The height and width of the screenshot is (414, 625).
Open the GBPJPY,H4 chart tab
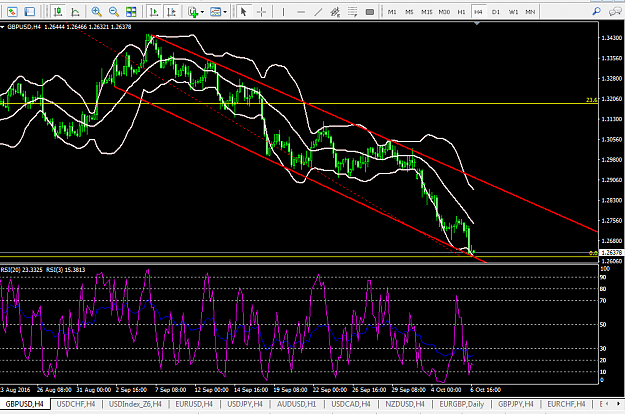coord(516,404)
